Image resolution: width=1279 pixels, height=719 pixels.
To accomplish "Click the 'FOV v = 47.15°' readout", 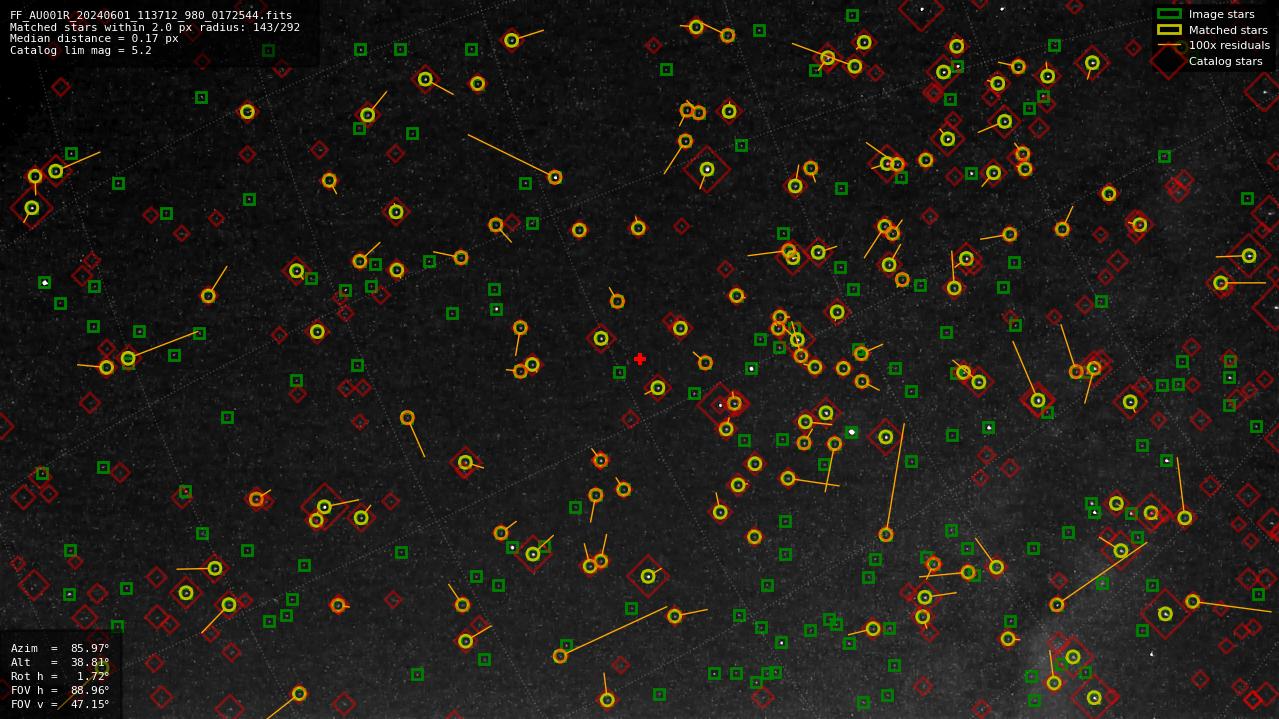I will point(60,704).
